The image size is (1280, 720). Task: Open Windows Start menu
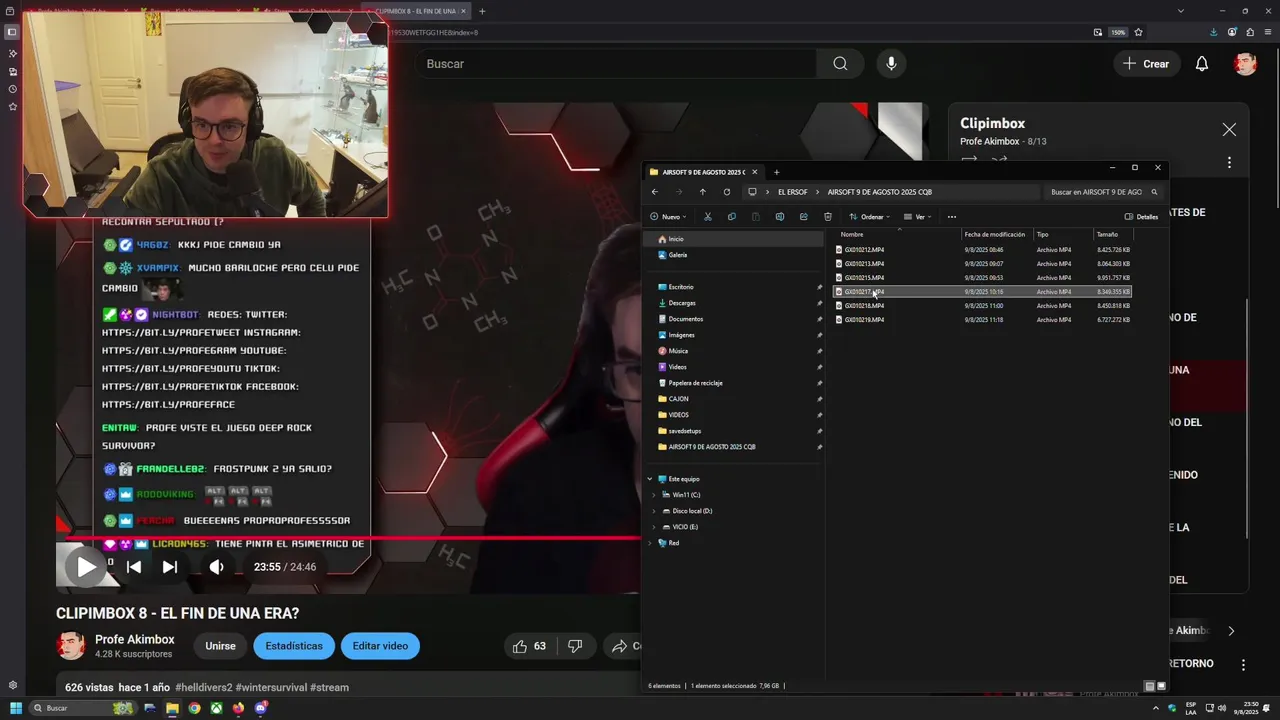15,708
